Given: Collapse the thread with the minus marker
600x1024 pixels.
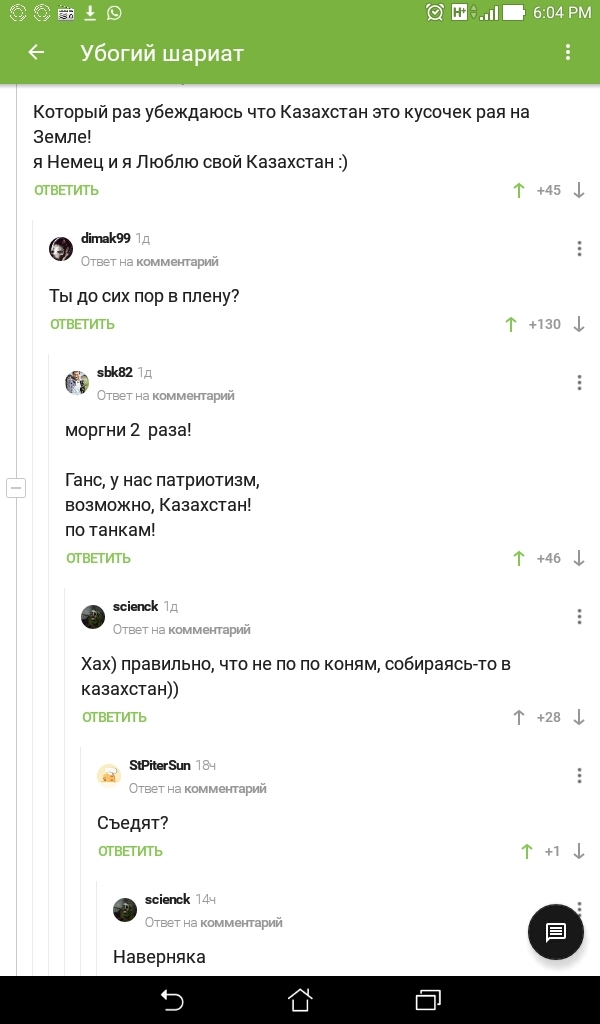Looking at the screenshot, I should 15,487.
